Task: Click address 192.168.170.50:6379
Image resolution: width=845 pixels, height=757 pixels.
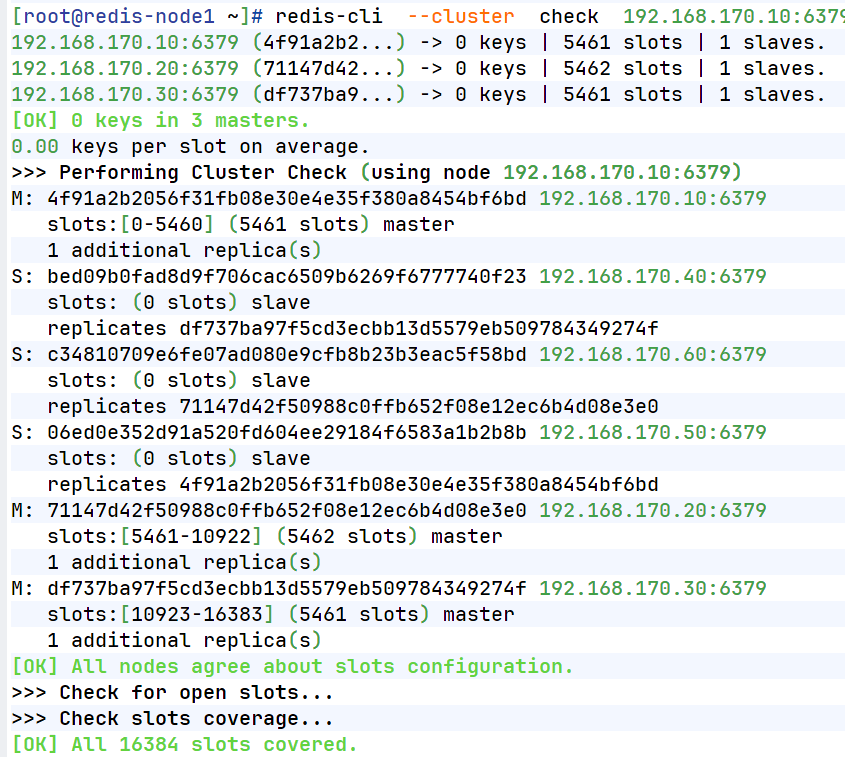Action: click(653, 433)
